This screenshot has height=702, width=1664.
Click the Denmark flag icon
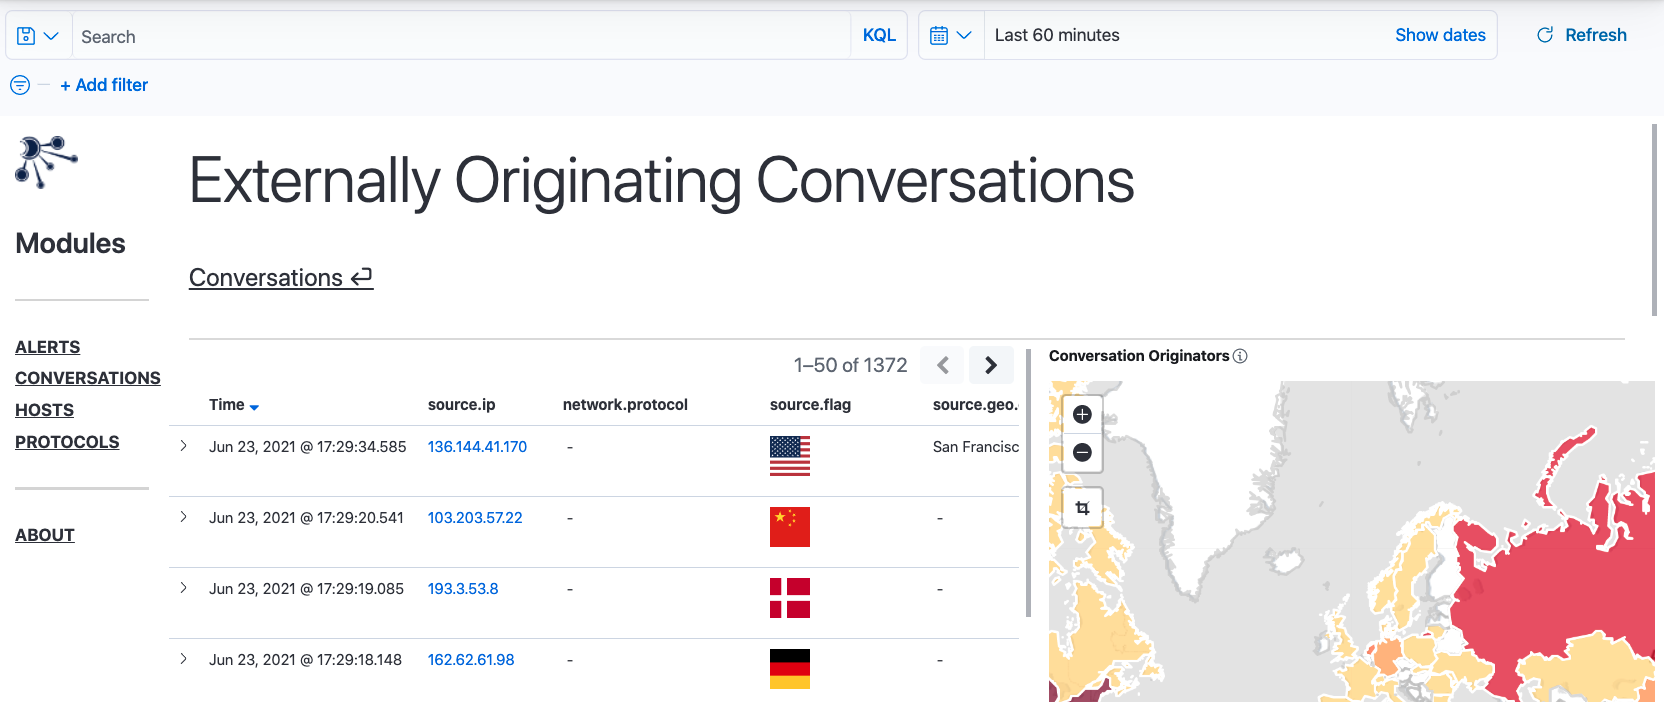click(790, 598)
